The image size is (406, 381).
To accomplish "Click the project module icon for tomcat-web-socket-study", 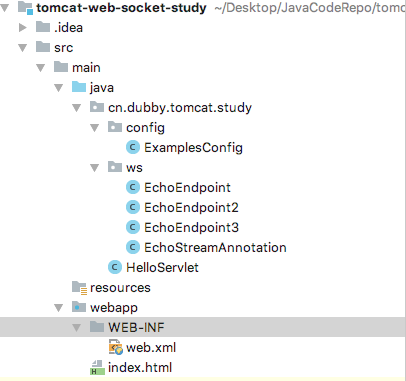I will pos(25,7).
